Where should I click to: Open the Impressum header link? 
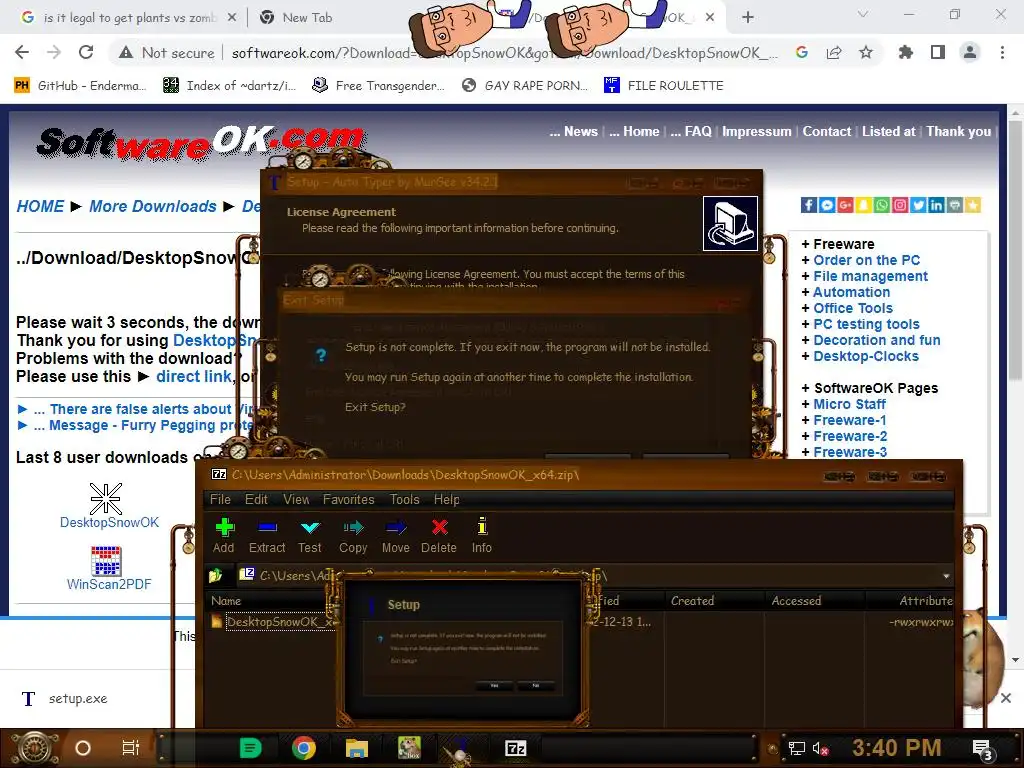[756, 131]
